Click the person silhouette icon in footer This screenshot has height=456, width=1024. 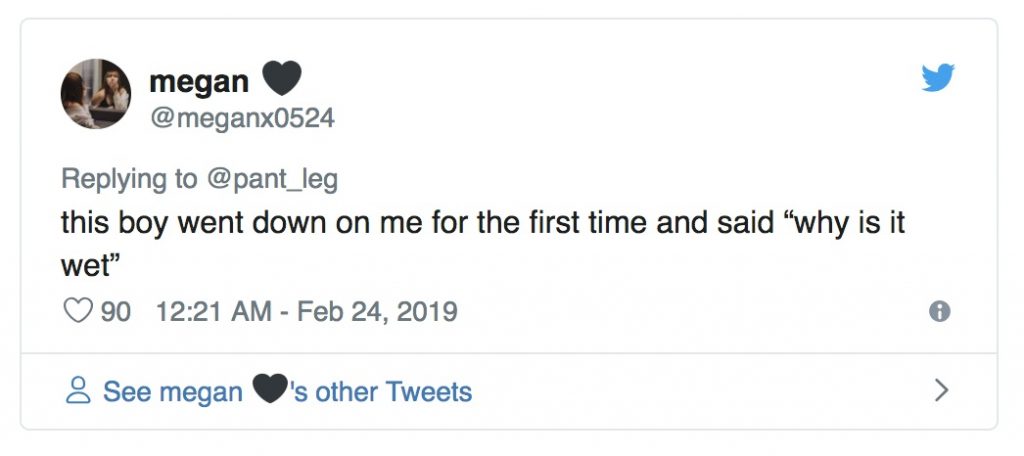pos(77,391)
